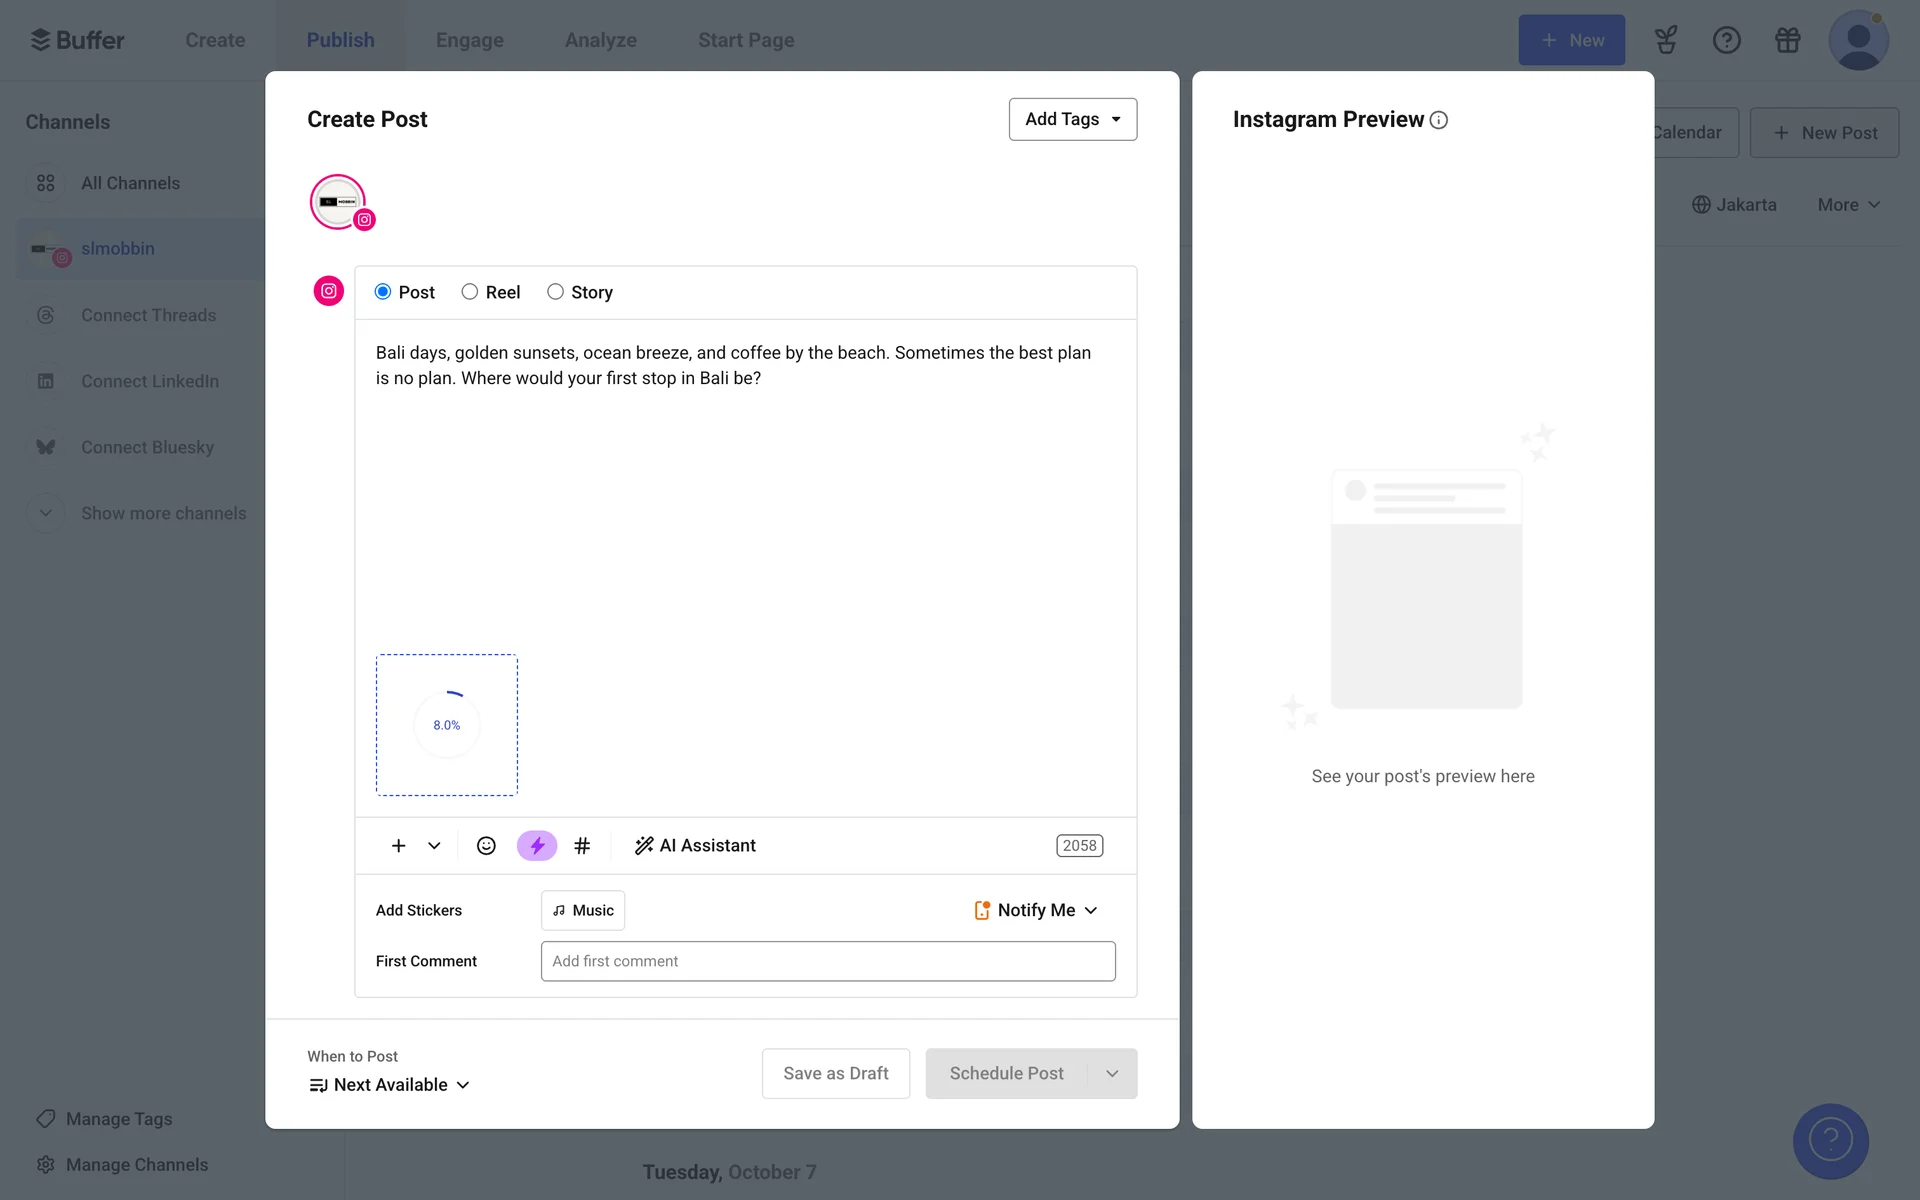Click the uploading media progress thumbnail
Image resolution: width=1920 pixels, height=1200 pixels.
point(446,725)
